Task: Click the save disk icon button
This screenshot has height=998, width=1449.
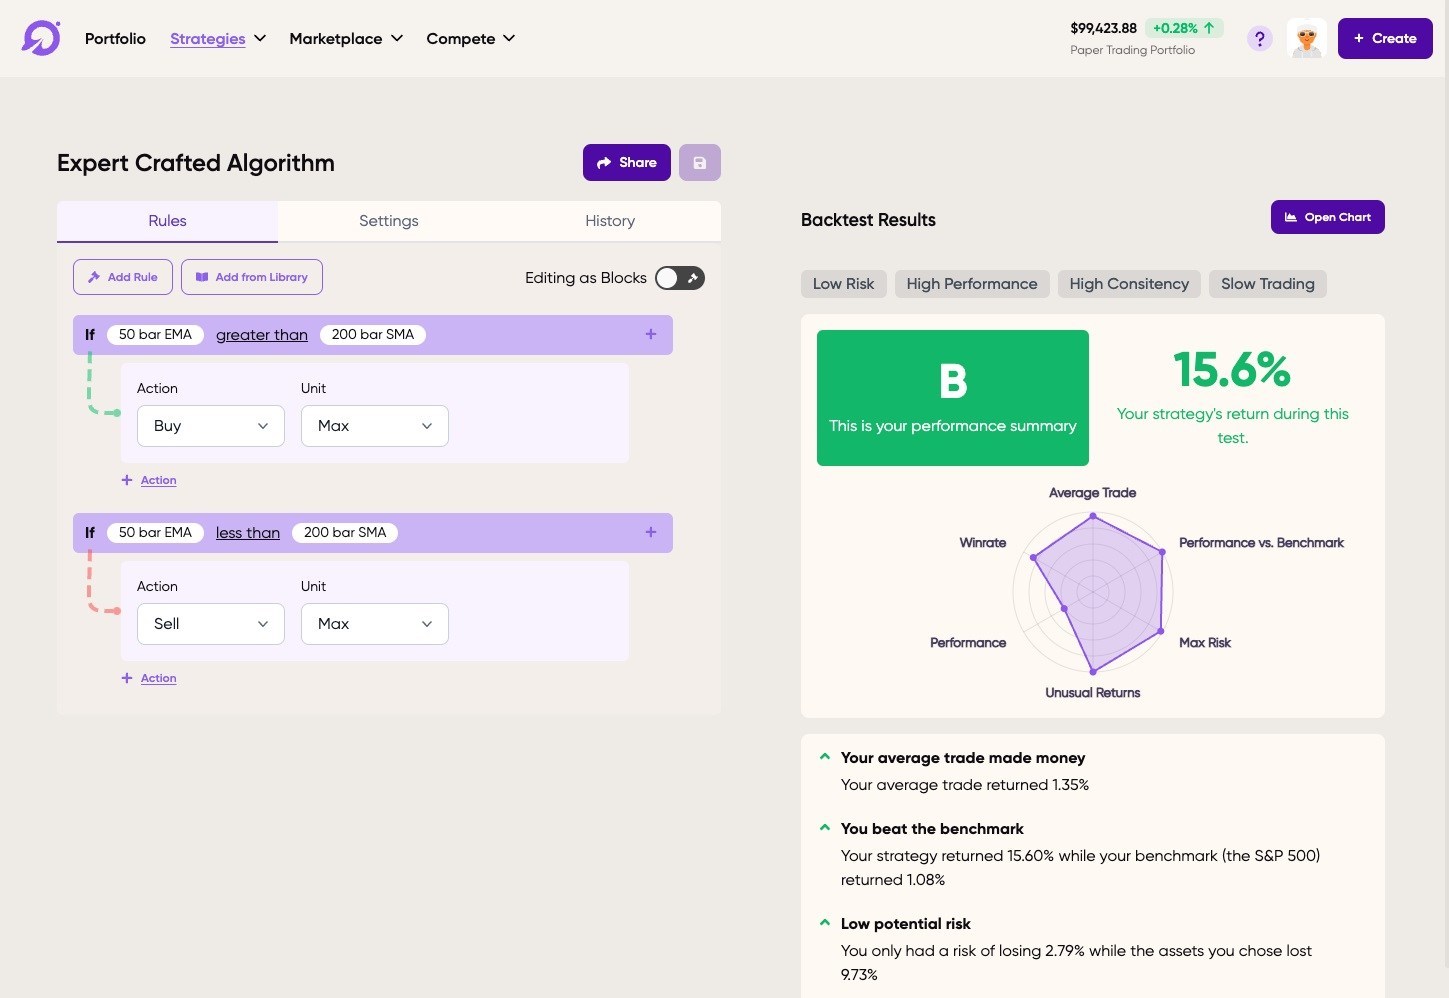Action: point(700,163)
